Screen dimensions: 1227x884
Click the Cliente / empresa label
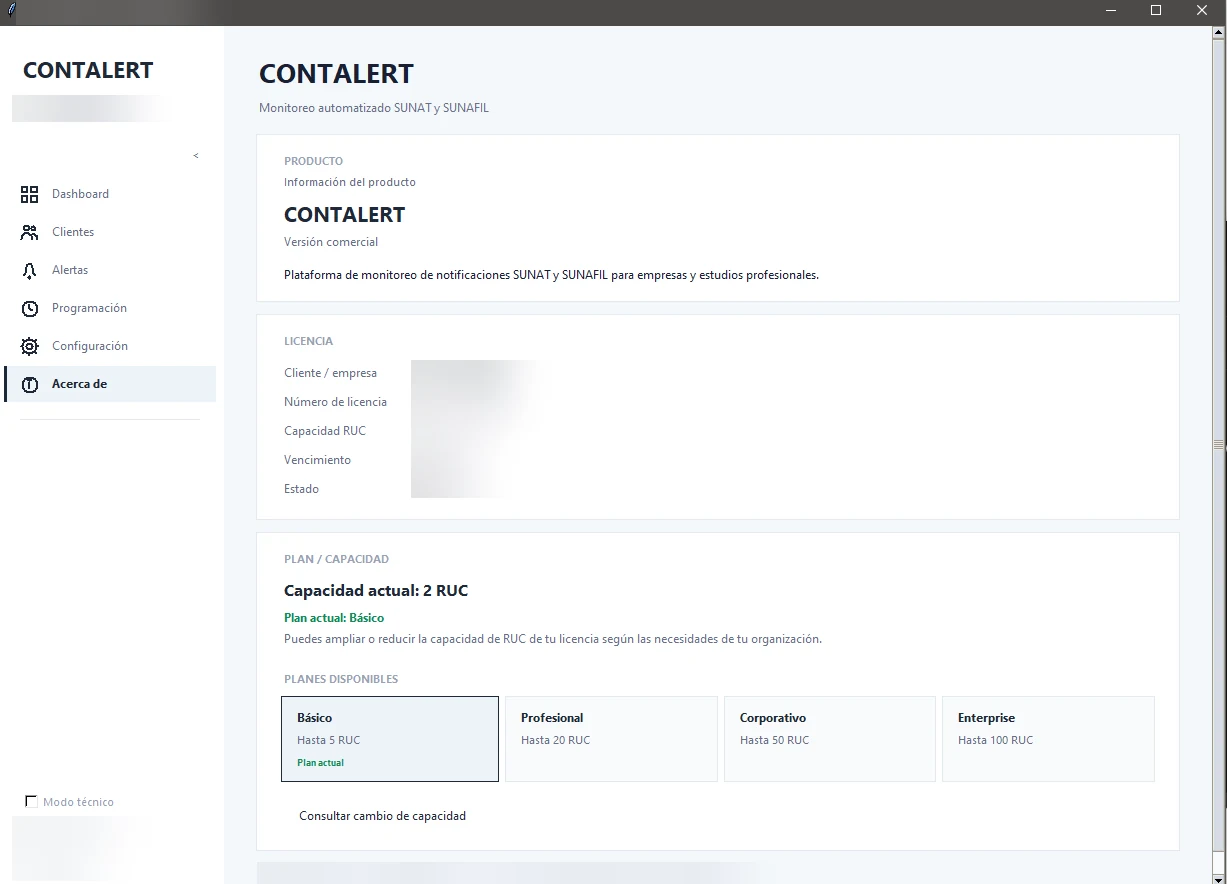tap(330, 373)
